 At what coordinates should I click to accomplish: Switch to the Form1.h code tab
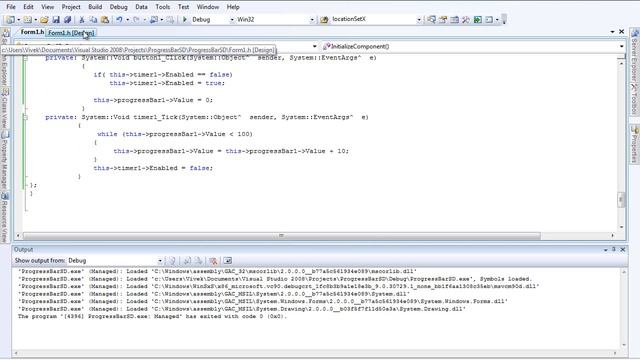(x=32, y=32)
